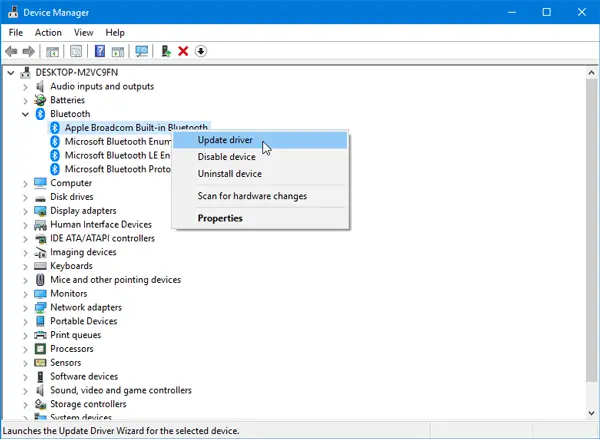
Task: Select the Software devices label
Action: tap(84, 376)
